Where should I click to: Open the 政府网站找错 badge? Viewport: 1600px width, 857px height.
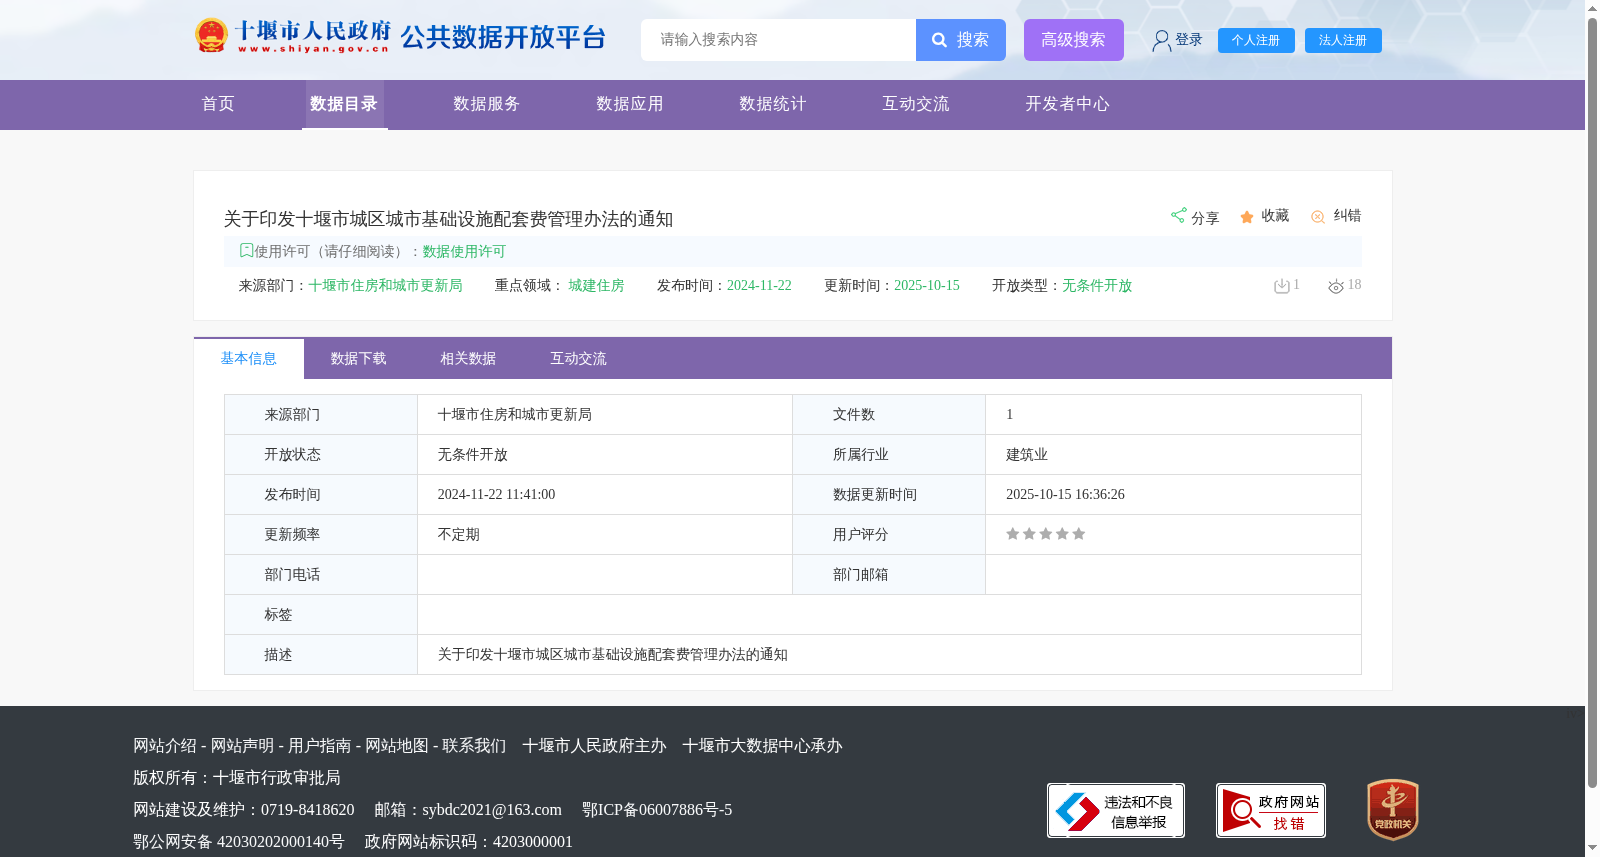pyautogui.click(x=1271, y=810)
